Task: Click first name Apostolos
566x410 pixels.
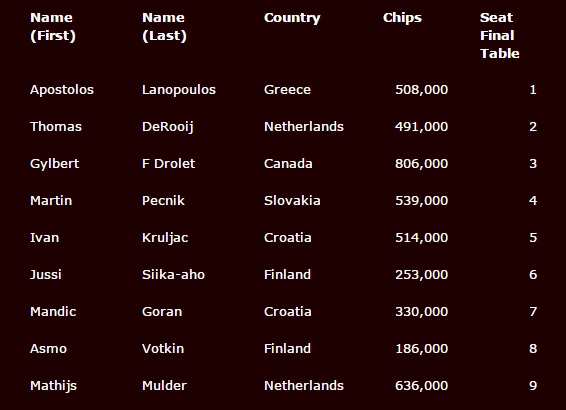Action: pos(62,90)
